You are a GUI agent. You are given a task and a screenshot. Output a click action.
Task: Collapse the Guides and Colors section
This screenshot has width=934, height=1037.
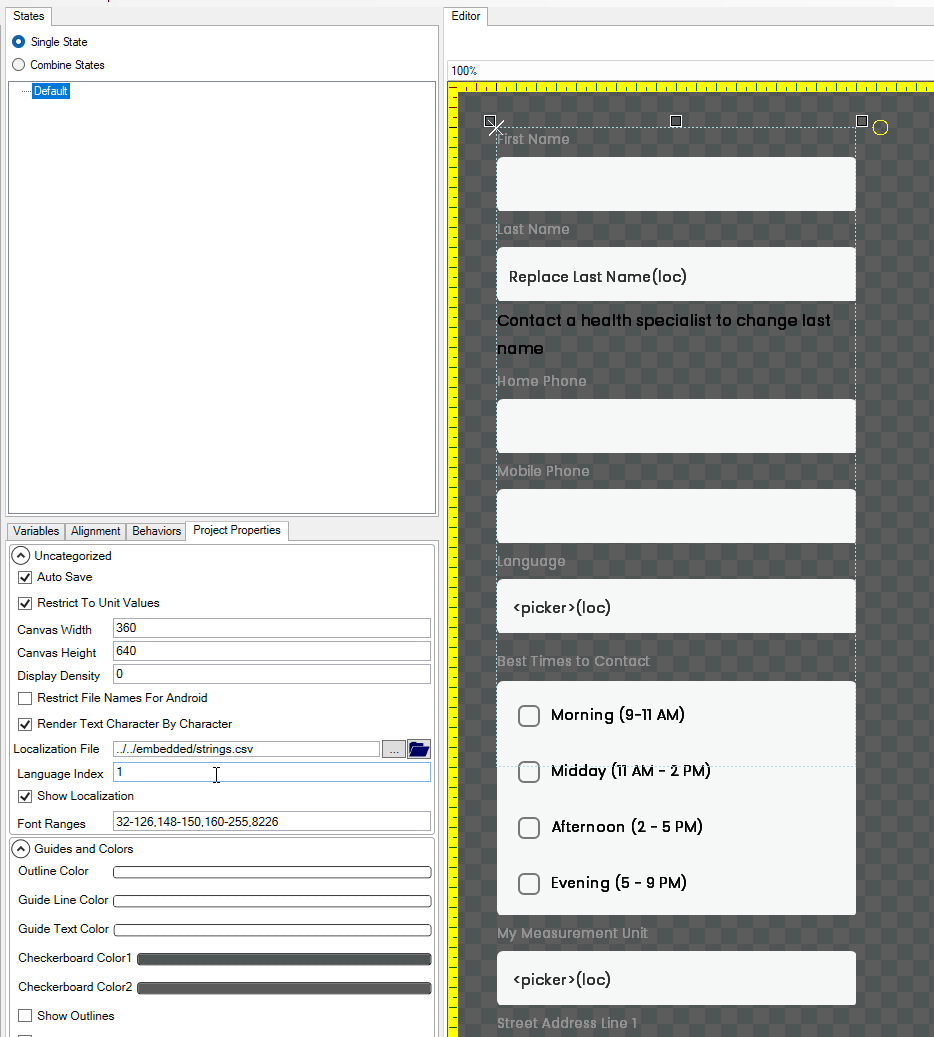pyautogui.click(x=20, y=849)
